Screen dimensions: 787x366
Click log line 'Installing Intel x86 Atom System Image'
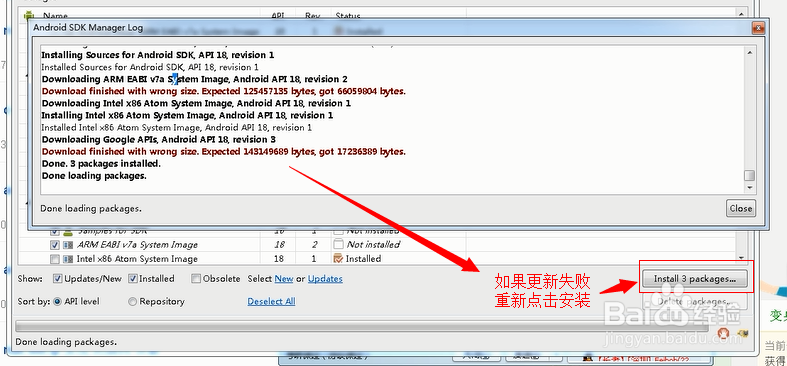[187, 115]
